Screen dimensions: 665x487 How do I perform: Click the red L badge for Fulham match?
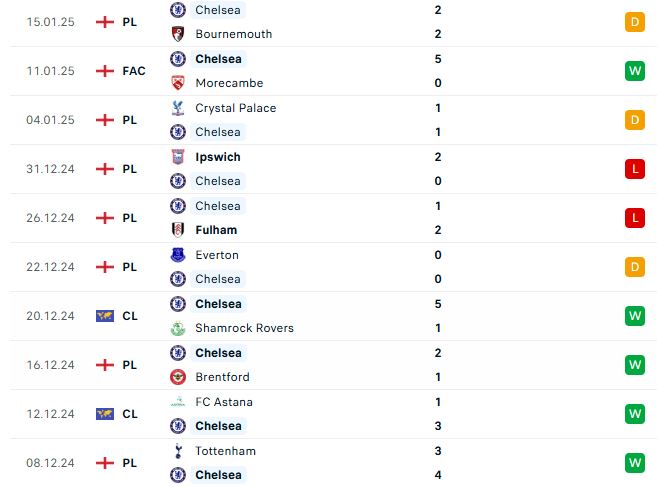(634, 218)
